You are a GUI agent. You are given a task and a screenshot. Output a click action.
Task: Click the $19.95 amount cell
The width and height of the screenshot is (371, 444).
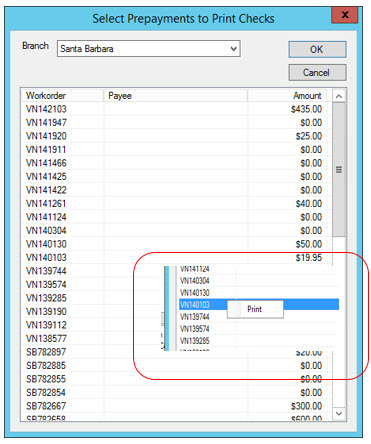pyautogui.click(x=309, y=258)
